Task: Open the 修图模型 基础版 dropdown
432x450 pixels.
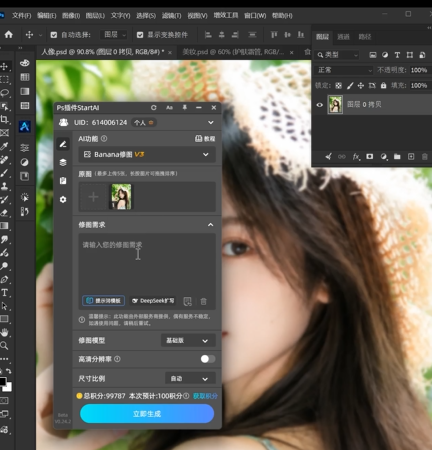Action: (188, 341)
